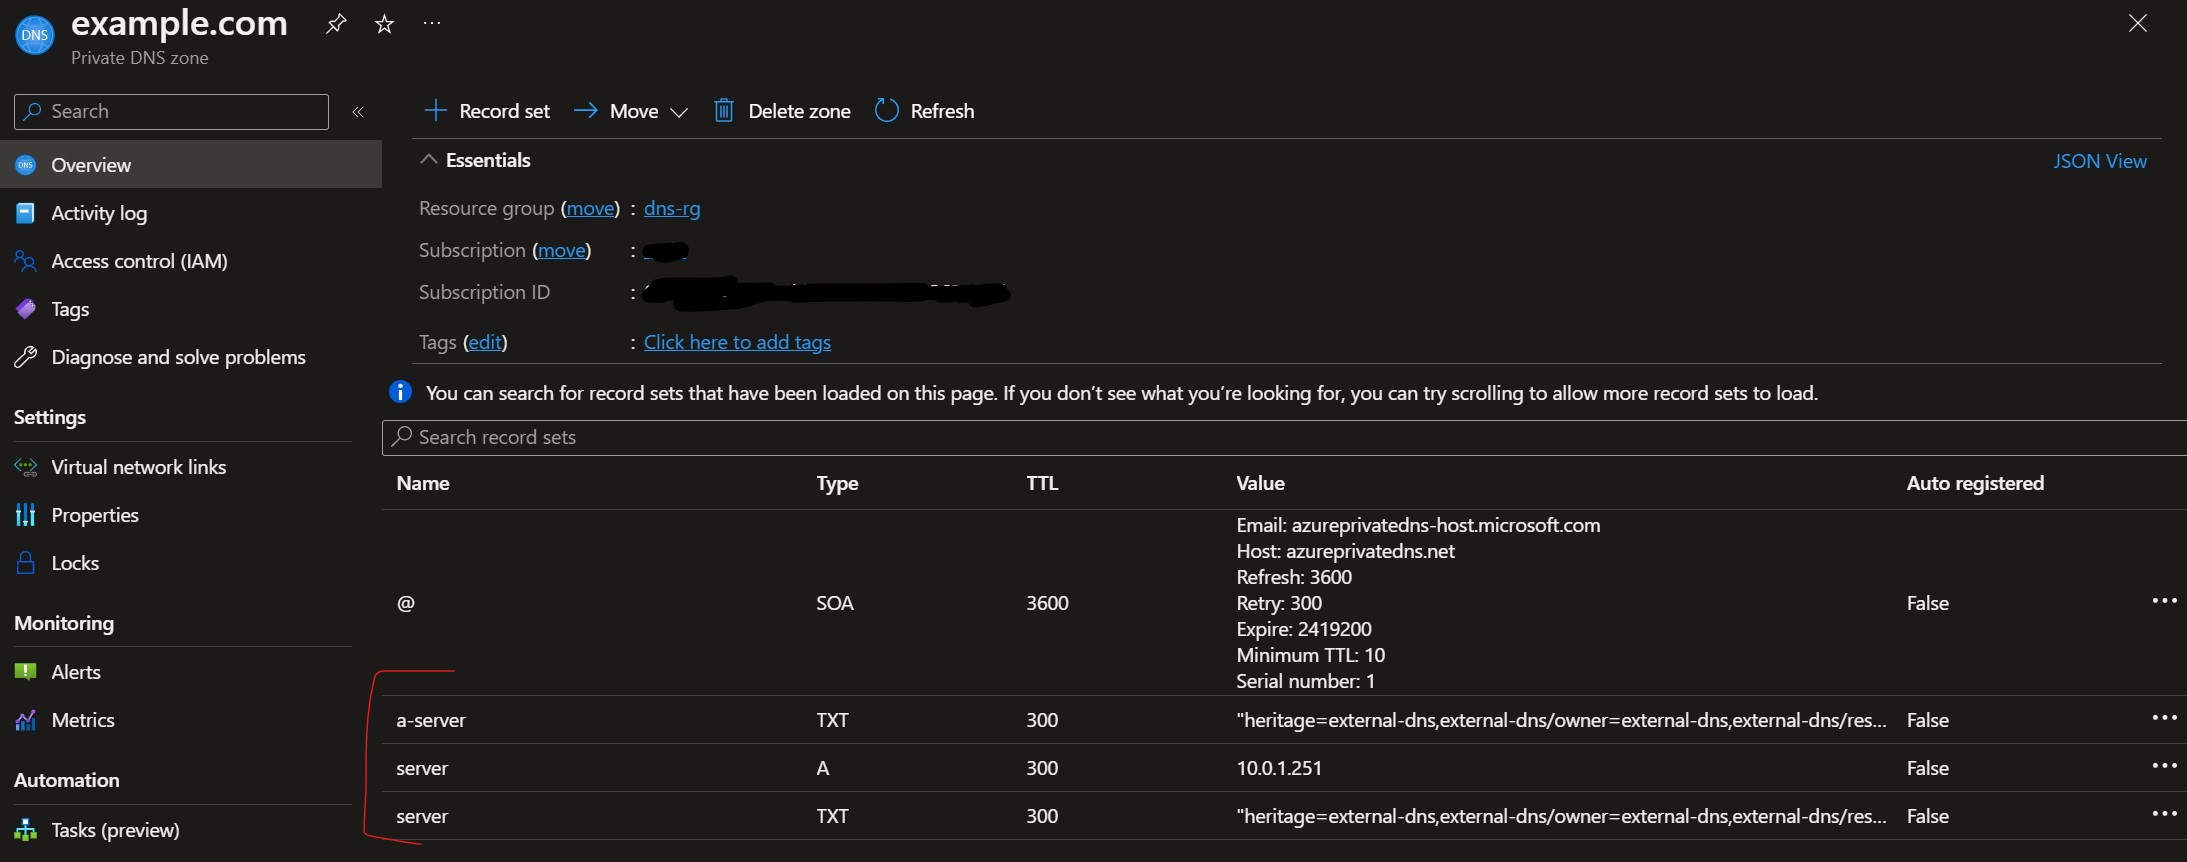
Task: Click edit link next to Tags
Action: coord(485,342)
